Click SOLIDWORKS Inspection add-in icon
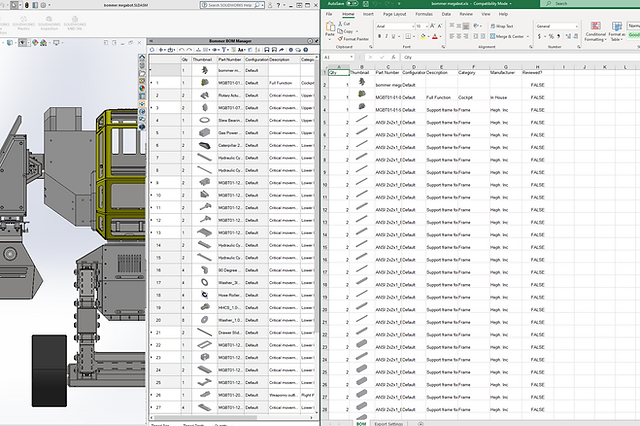 click(49, 24)
